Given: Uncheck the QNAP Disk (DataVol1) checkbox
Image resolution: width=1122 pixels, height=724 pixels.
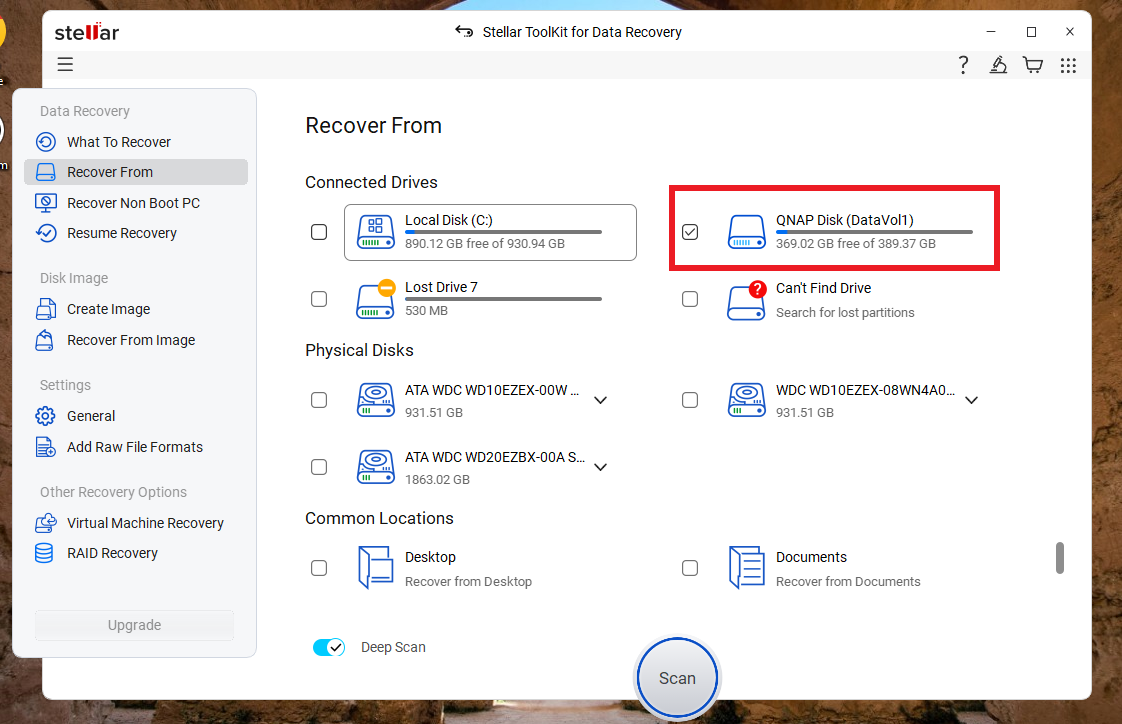Looking at the screenshot, I should coord(690,232).
